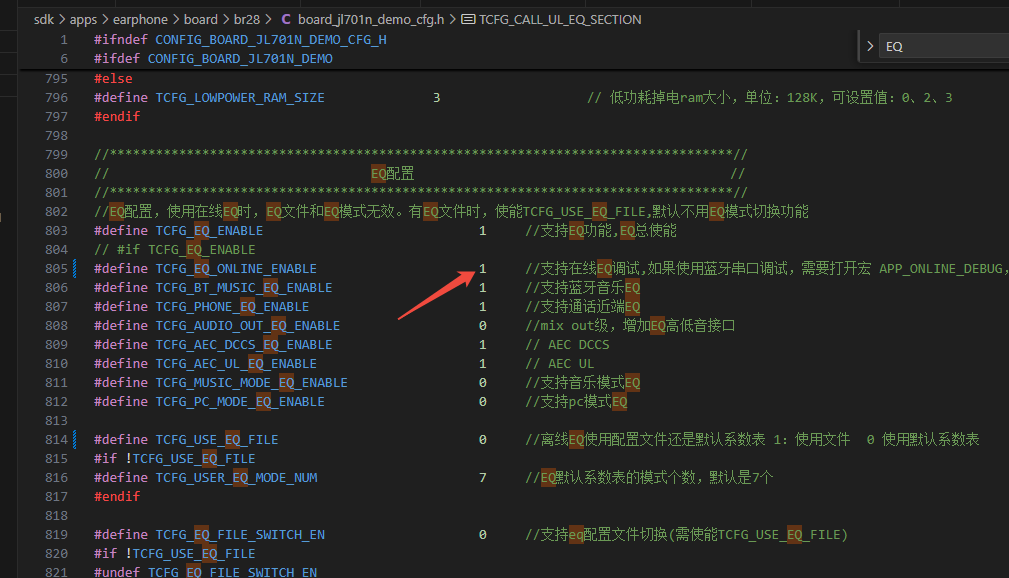The image size is (1009, 578).
Task: Click line number 805 in the gutter
Action: point(56,268)
